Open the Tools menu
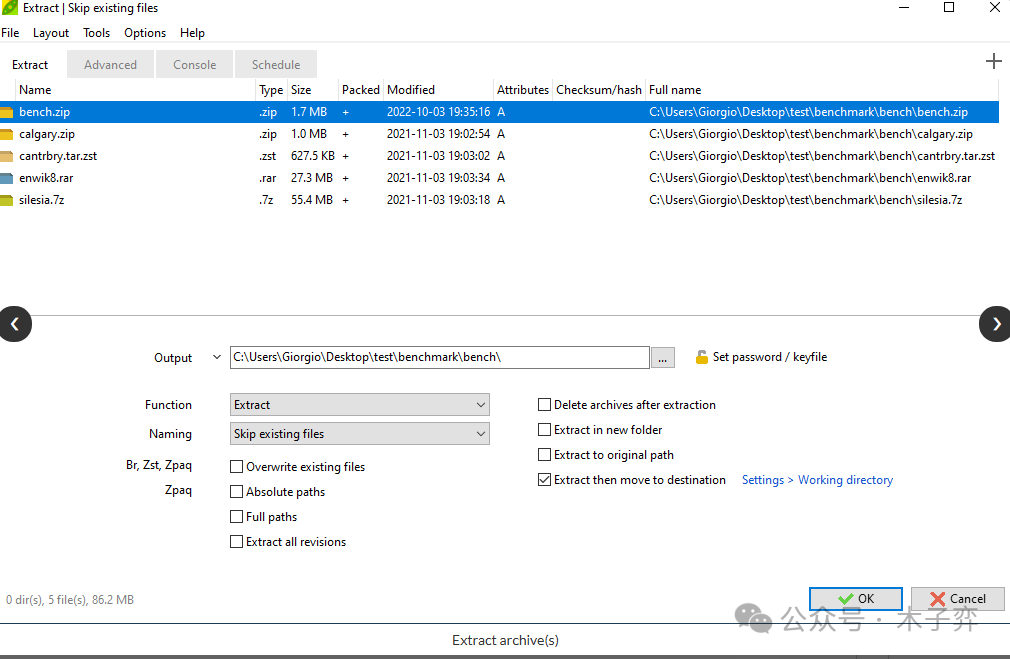 click(x=97, y=33)
